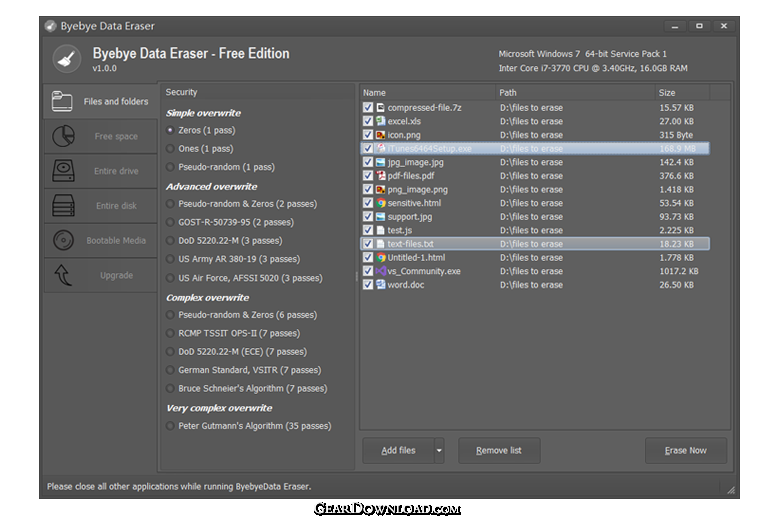Switch to the Entire disk tab
The width and height of the screenshot is (774, 517).
coord(101,205)
